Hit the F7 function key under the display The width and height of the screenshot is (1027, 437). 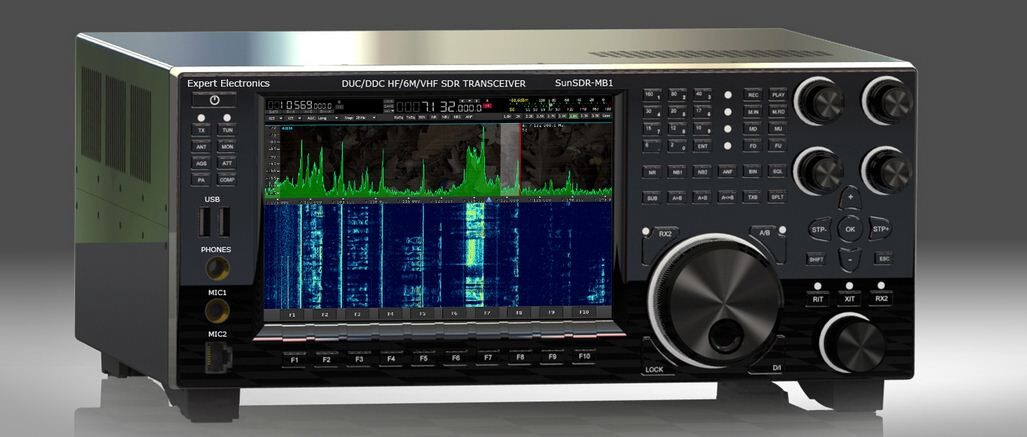point(487,358)
